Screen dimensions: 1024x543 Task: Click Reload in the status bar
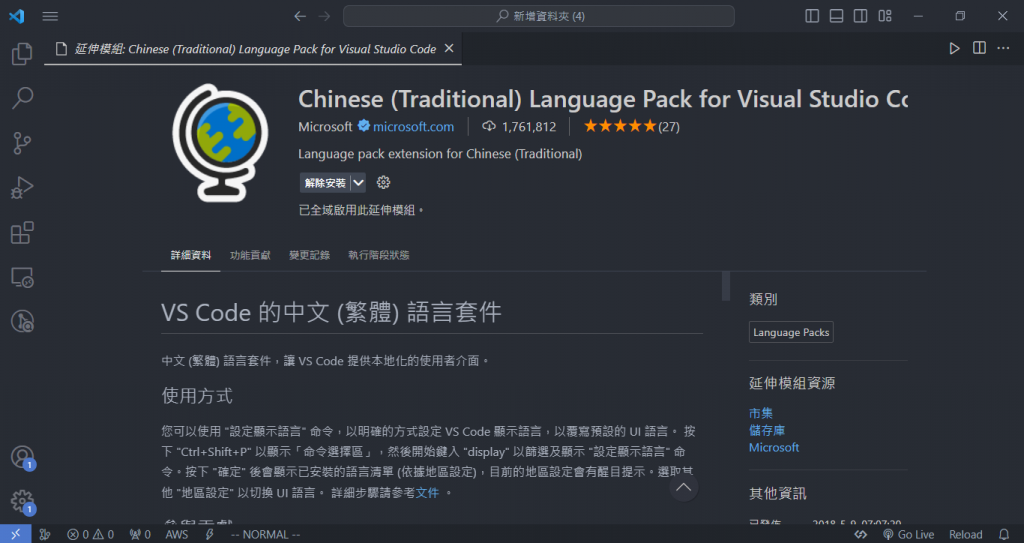pos(965,535)
